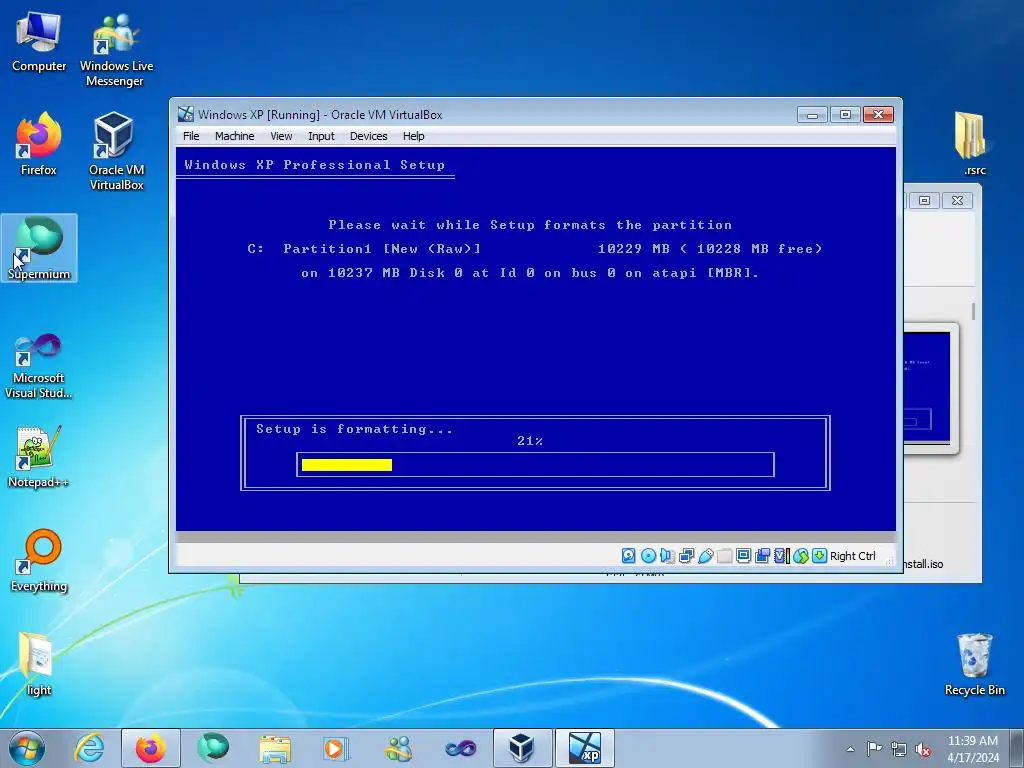Viewport: 1024px width, 768px height.
Task: Click the CPU virtualization status icon
Action: coord(782,556)
